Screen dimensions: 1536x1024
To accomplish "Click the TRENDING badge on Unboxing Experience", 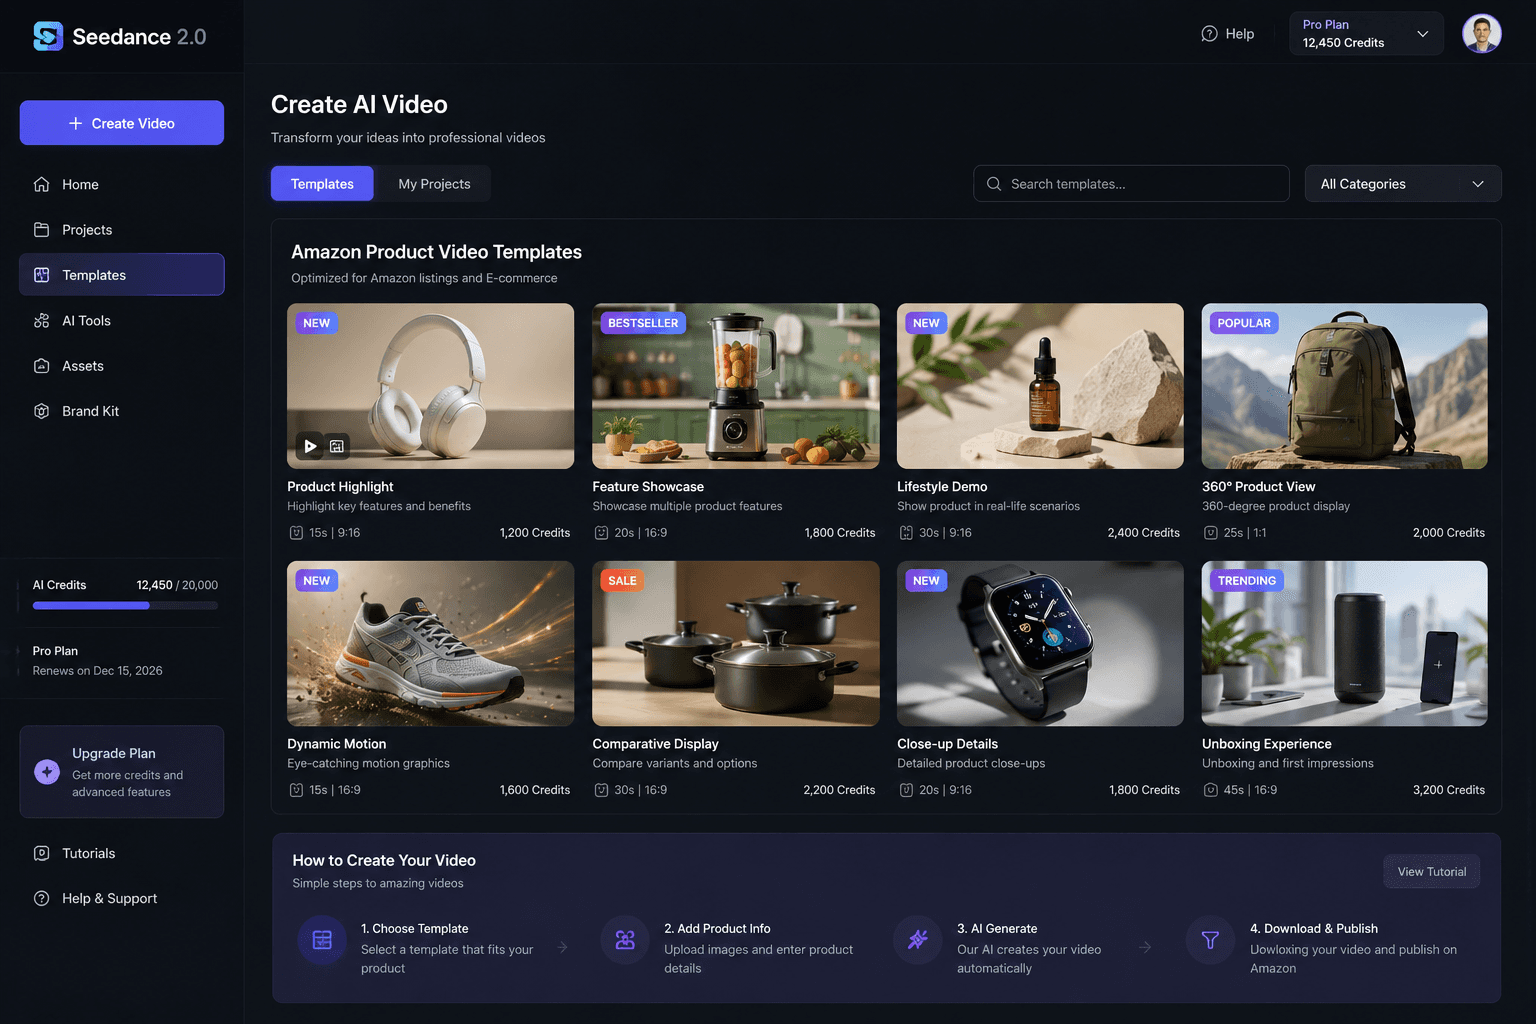I will pos(1246,581).
